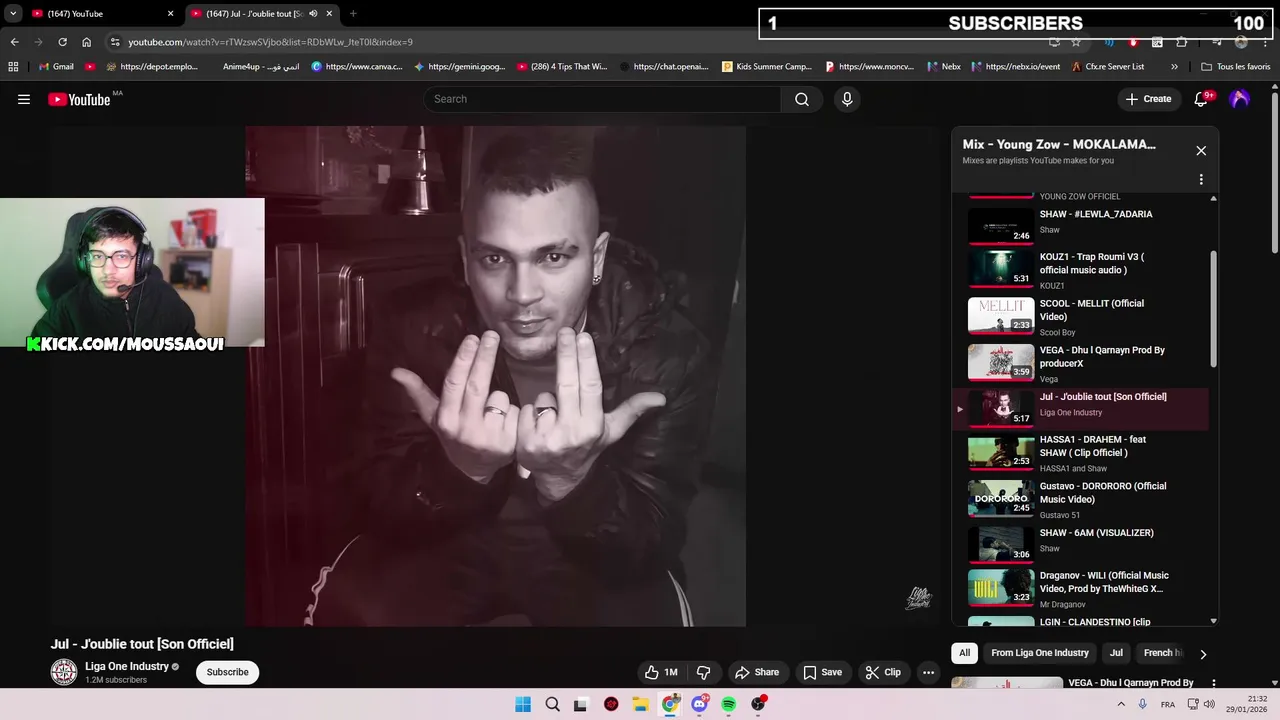Open a new browser tab
Image resolution: width=1280 pixels, height=720 pixels.
(353, 14)
